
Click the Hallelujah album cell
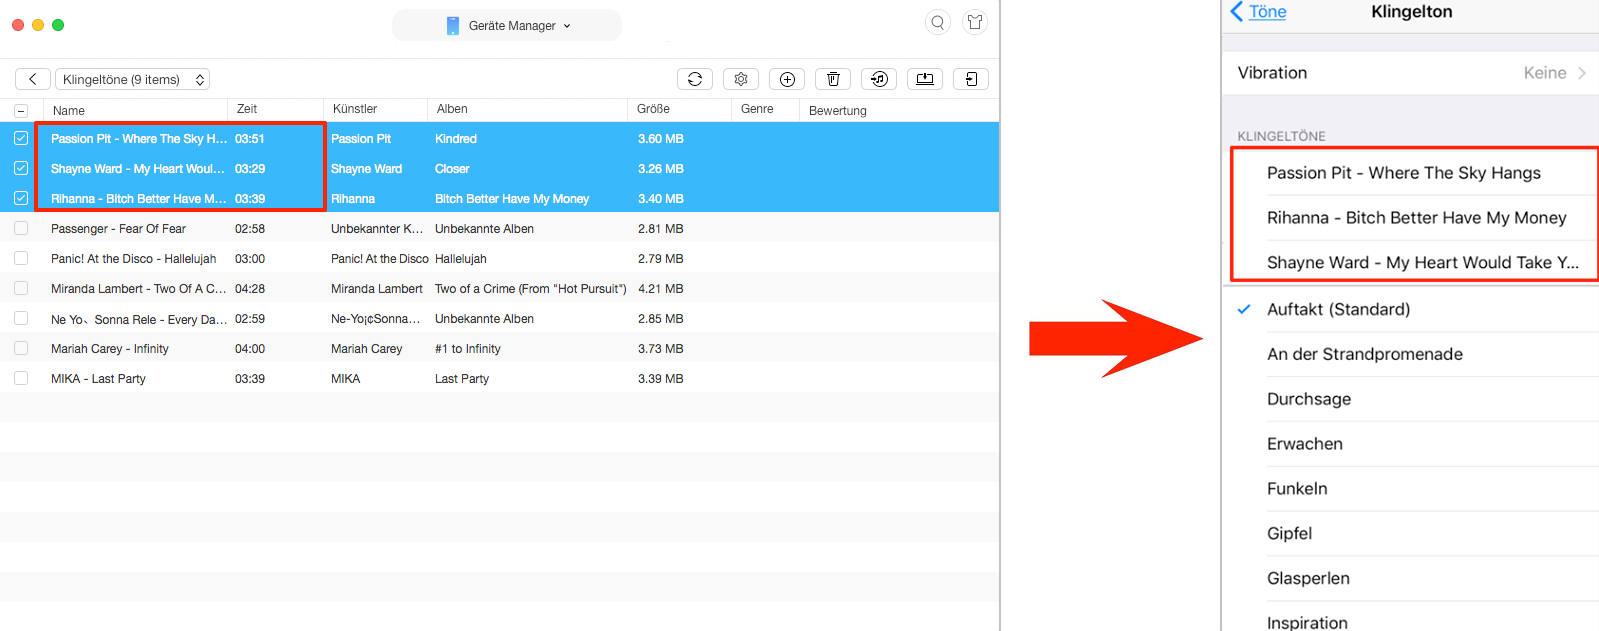point(461,259)
